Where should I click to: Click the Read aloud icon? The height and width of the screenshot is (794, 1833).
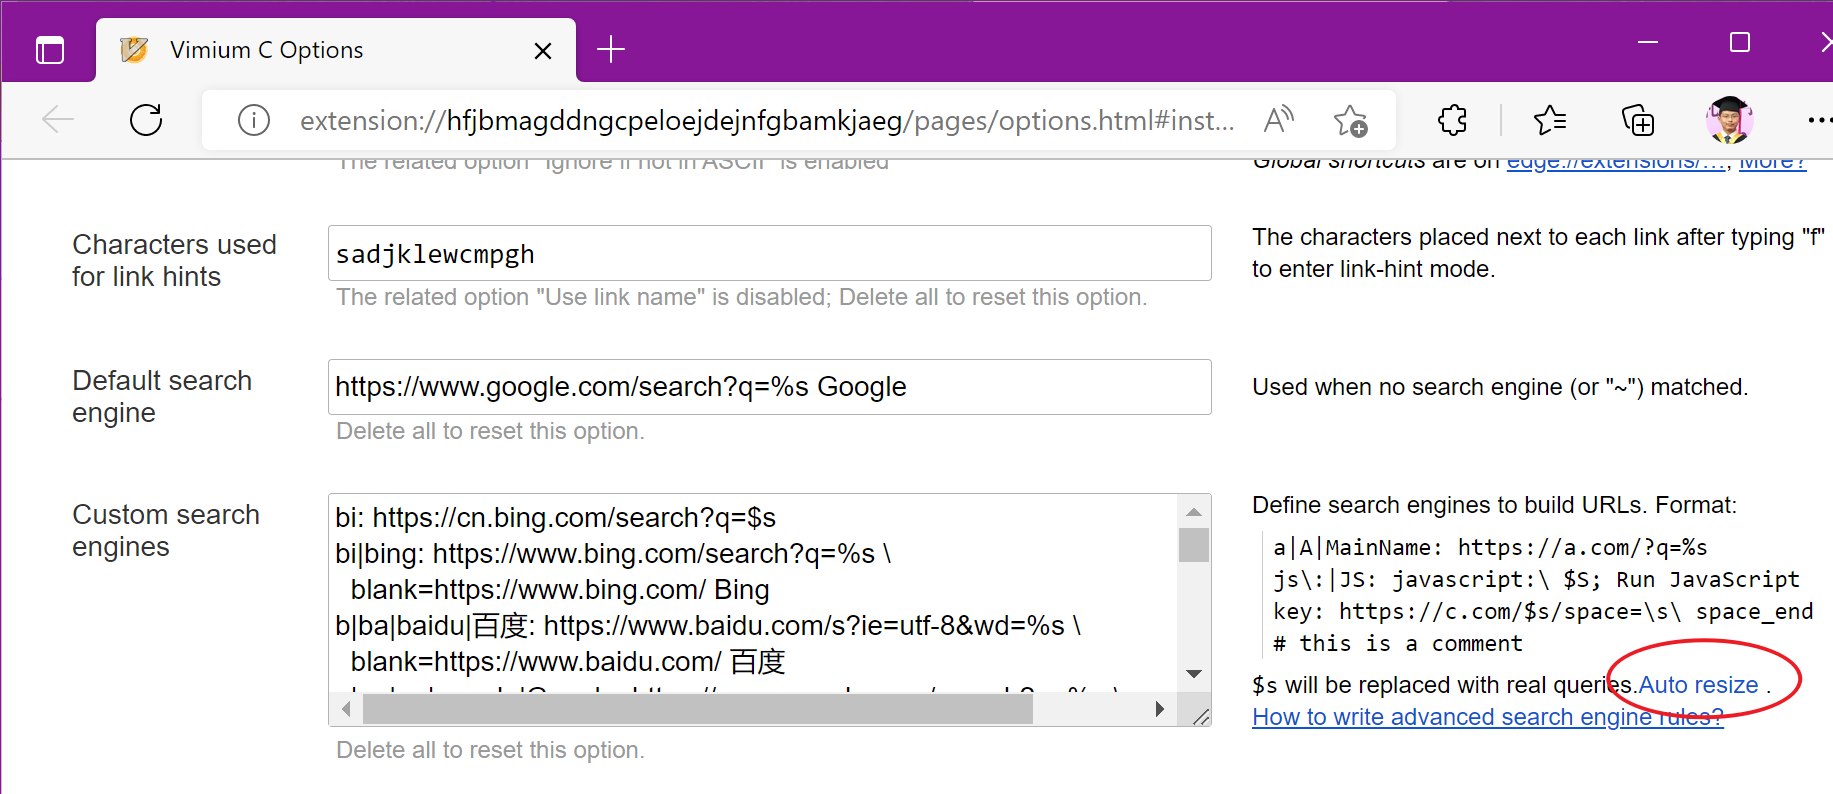coord(1279,120)
